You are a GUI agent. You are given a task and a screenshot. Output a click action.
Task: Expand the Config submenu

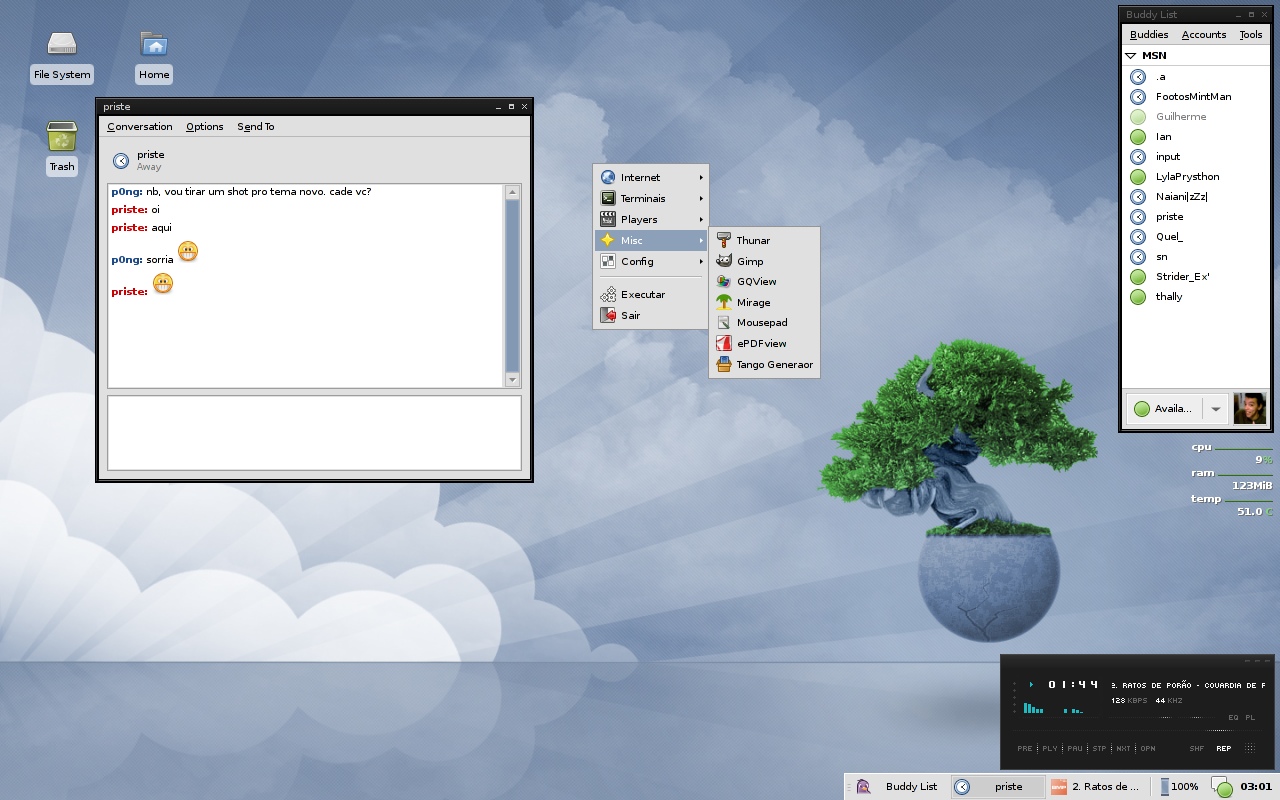(651, 261)
